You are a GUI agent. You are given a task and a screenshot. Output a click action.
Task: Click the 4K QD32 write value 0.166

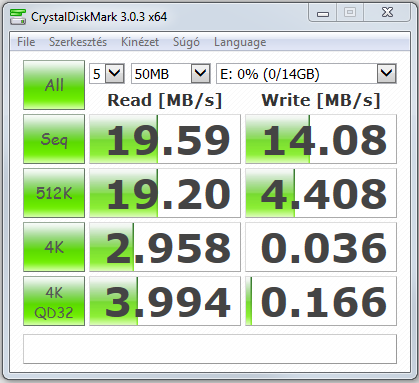321,301
